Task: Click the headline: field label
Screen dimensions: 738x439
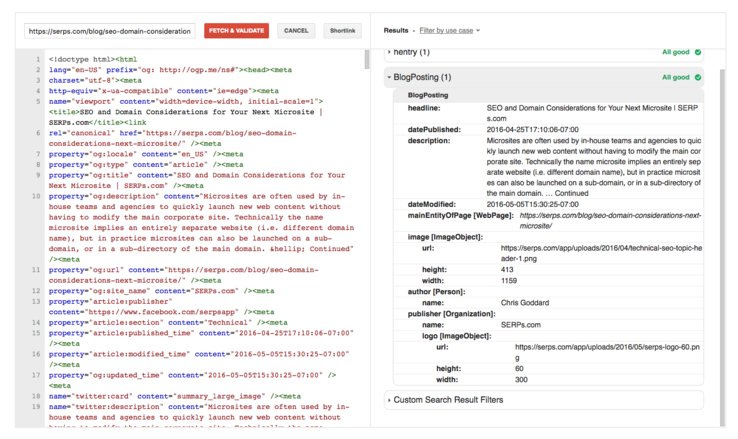Action: tap(424, 108)
